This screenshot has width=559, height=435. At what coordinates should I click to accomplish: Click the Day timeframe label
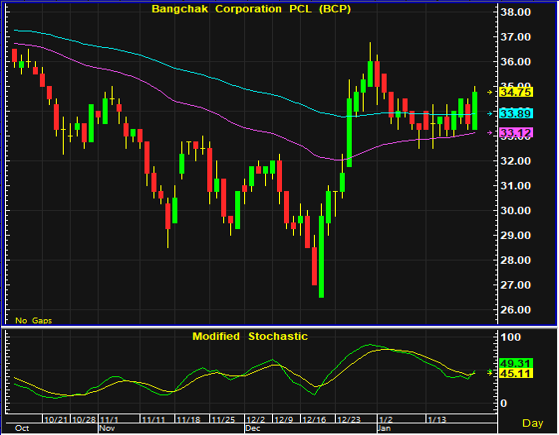pyautogui.click(x=533, y=423)
